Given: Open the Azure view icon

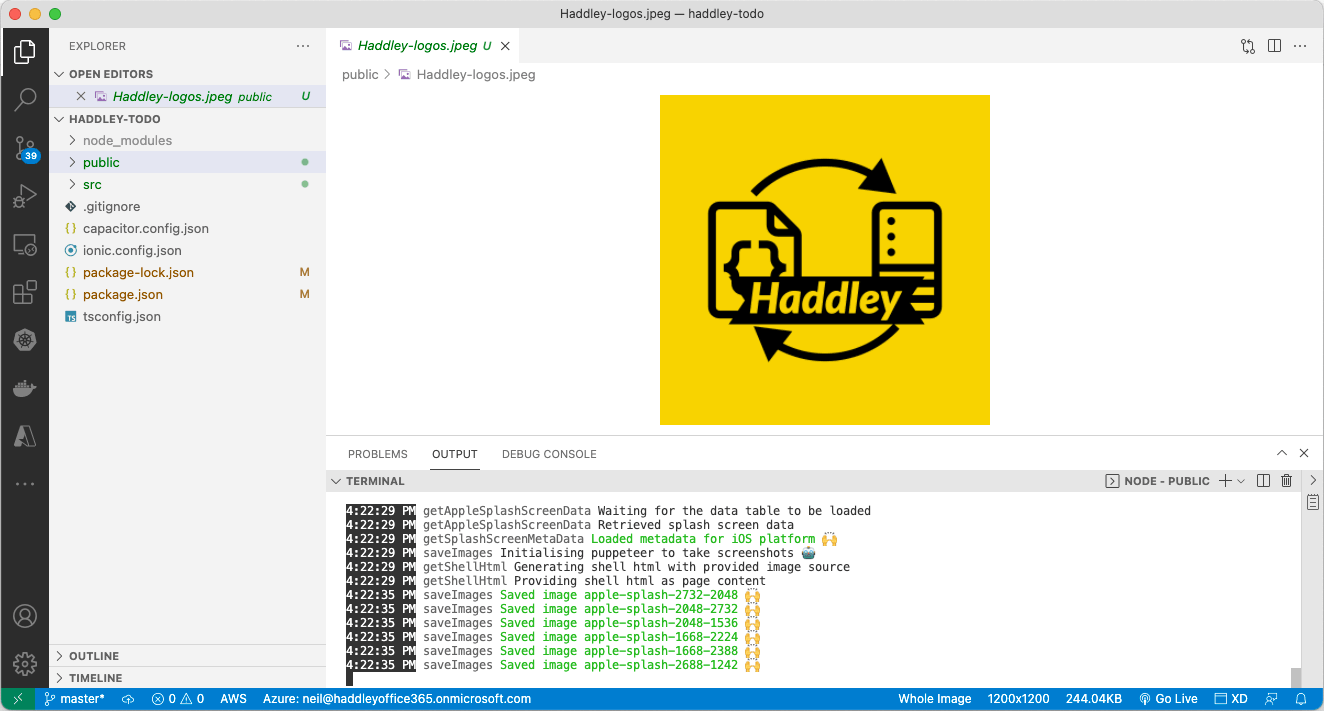Looking at the screenshot, I should (25, 436).
